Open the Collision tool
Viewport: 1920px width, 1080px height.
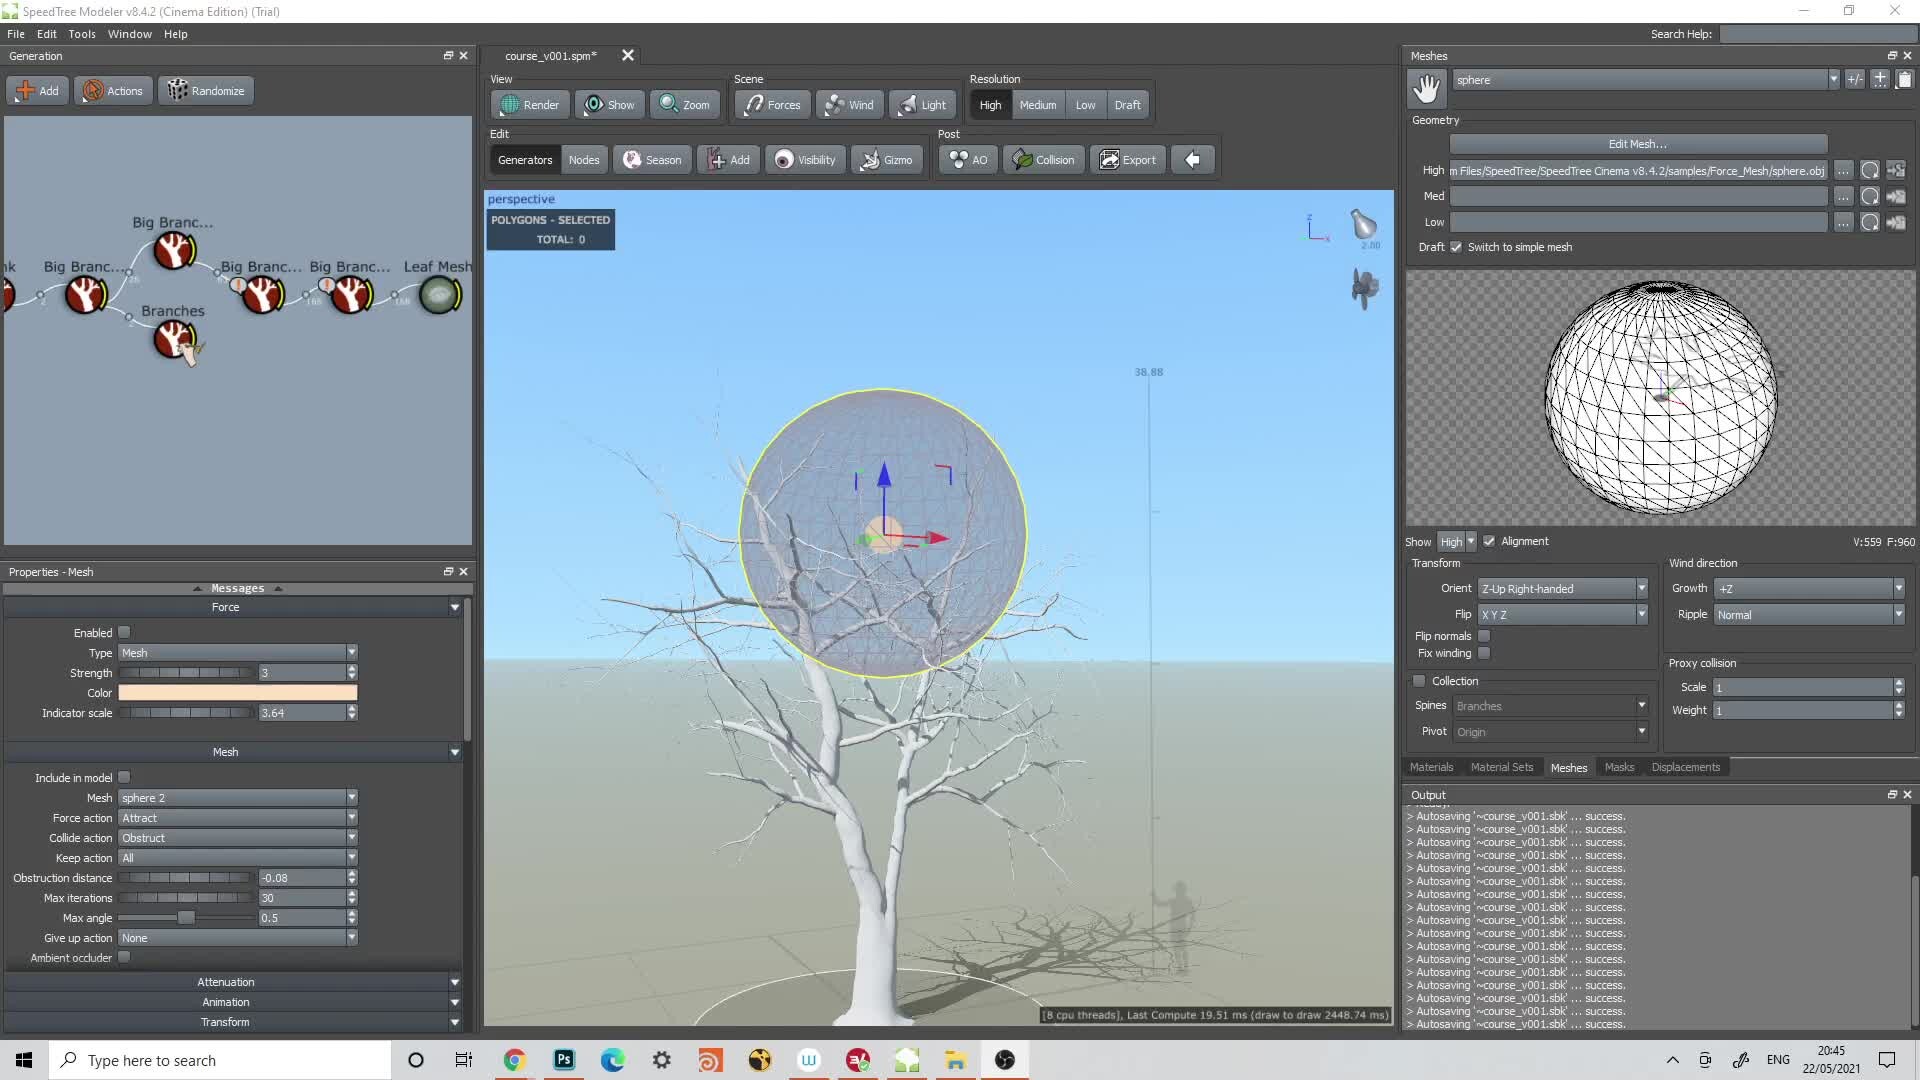pyautogui.click(x=1043, y=159)
